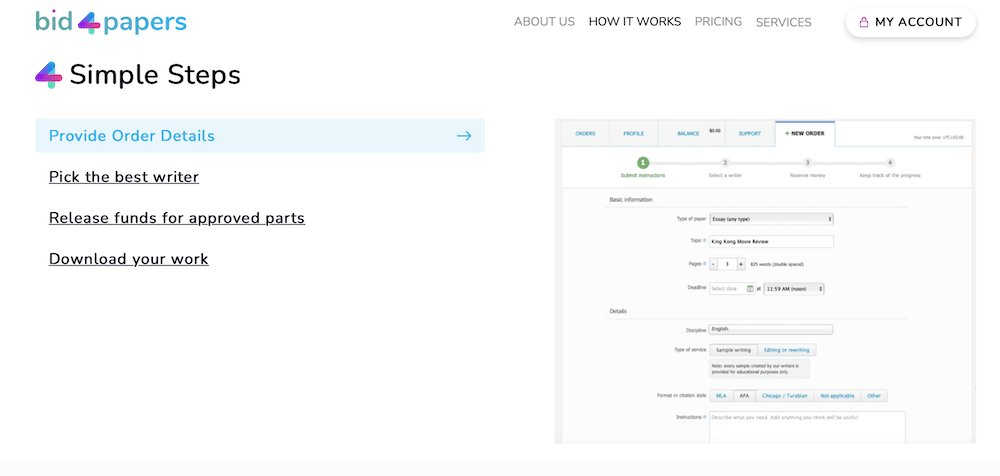
Task: Click the new order form preview image
Action: (765, 281)
